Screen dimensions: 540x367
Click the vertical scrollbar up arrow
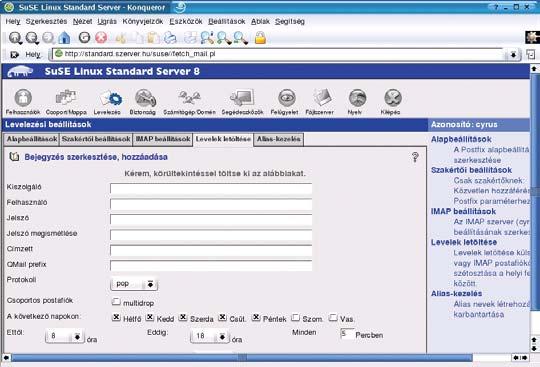point(534,69)
